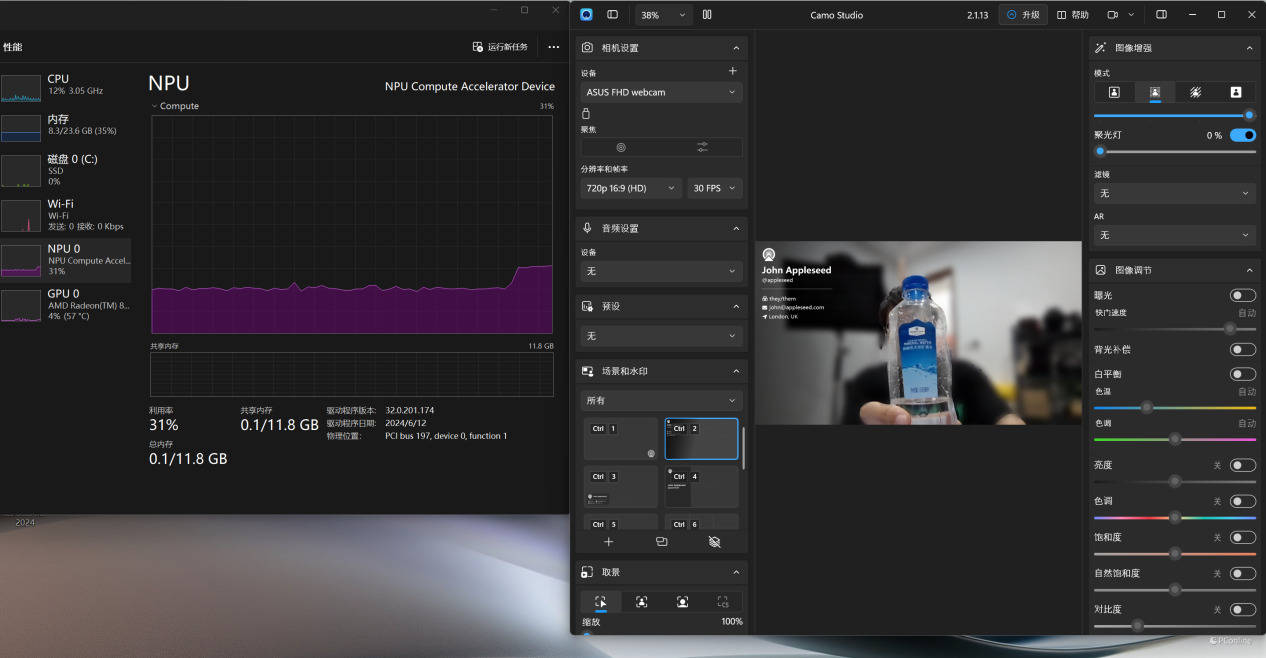Click the hide watermark icon below scenes

714,541
